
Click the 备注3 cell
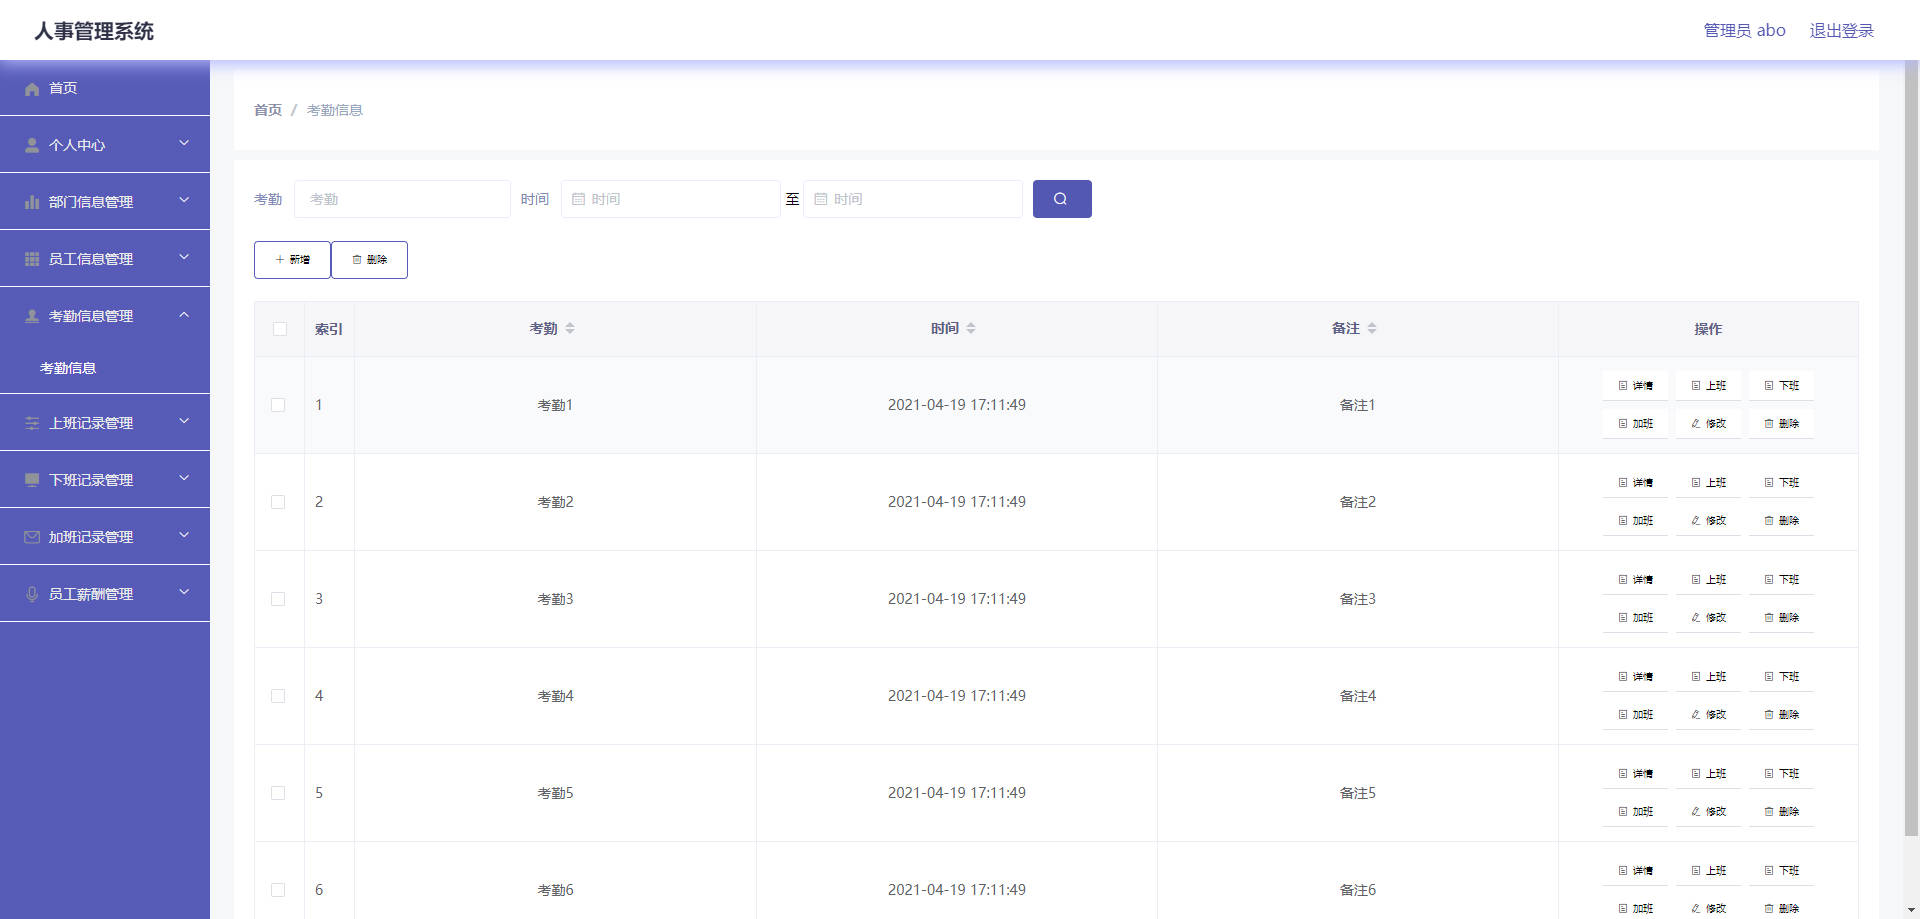click(1357, 599)
